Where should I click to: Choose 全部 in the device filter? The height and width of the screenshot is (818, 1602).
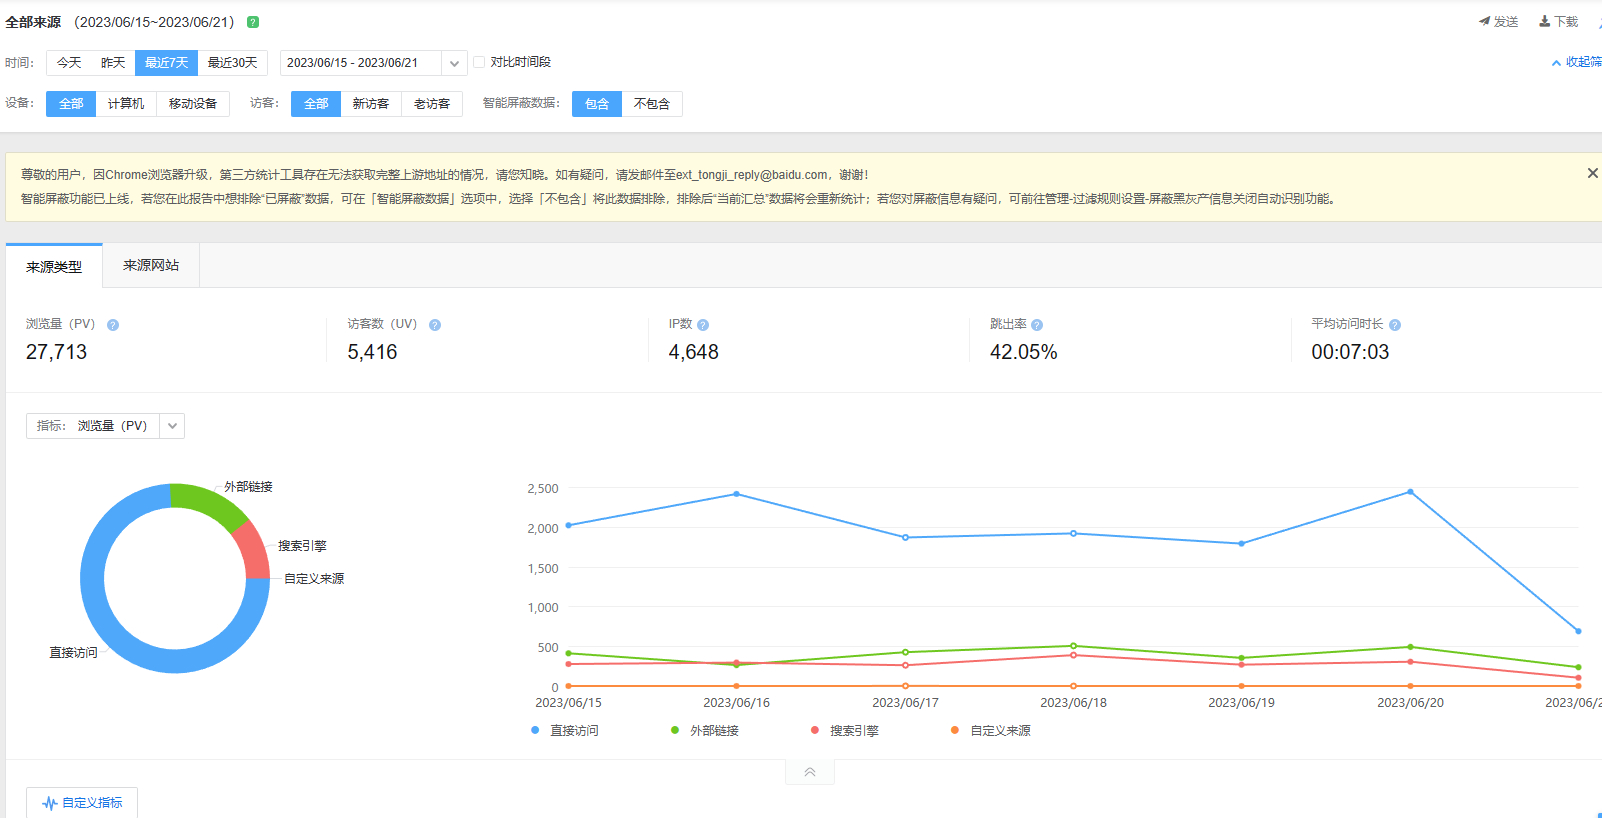coord(71,104)
